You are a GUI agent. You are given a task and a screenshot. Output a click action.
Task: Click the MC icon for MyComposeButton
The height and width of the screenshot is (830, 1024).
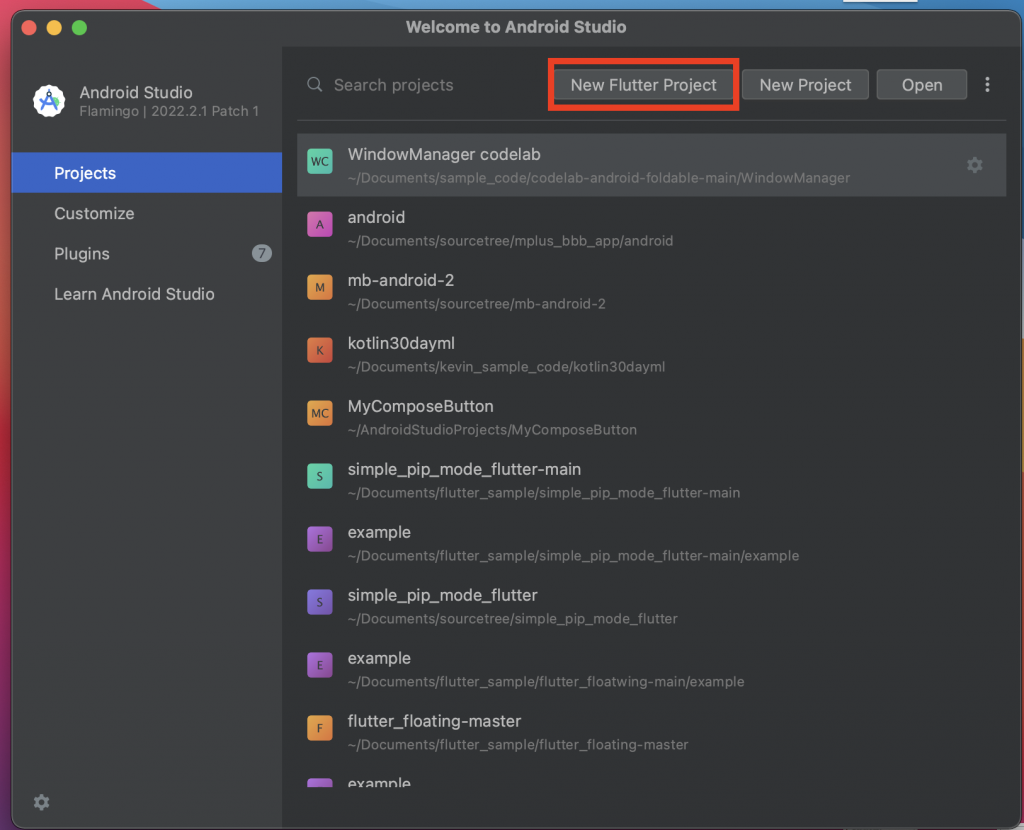(x=320, y=413)
